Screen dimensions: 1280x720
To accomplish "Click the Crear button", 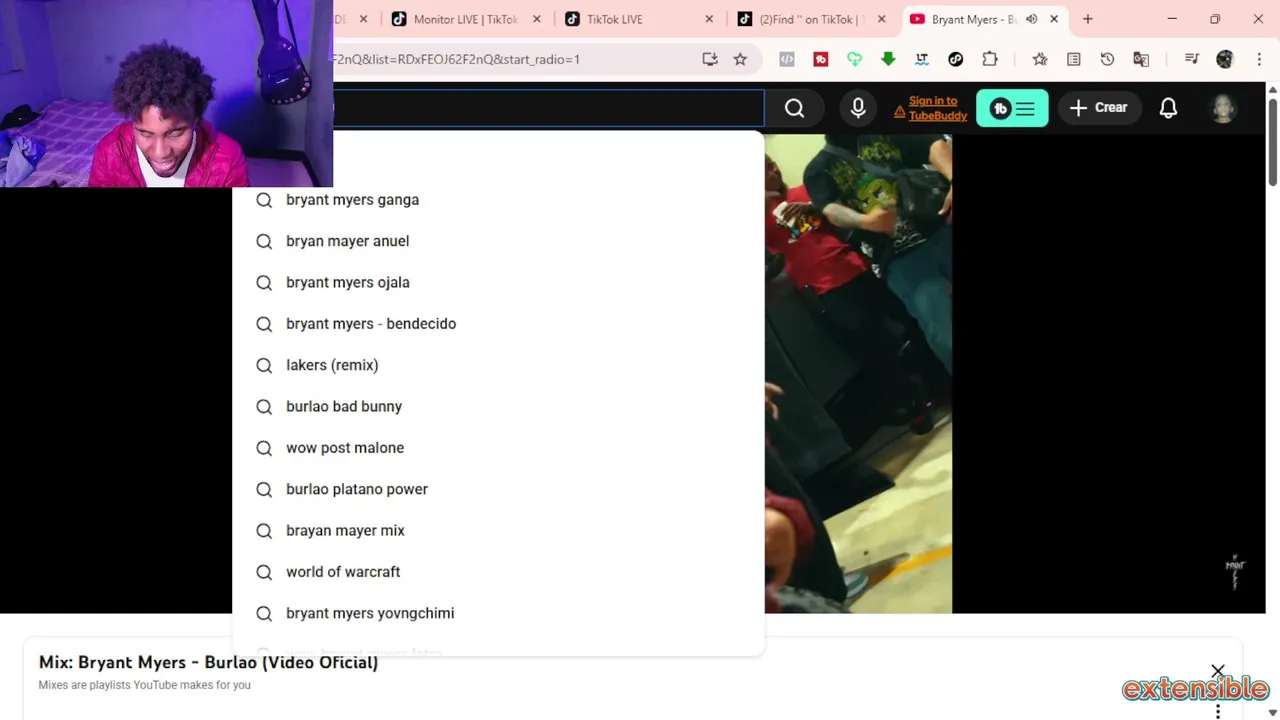I will click(x=1098, y=108).
